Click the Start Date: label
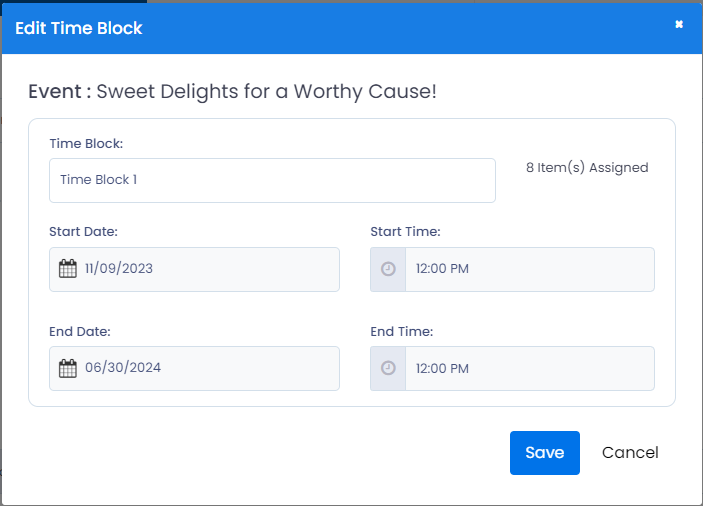 [x=83, y=232]
